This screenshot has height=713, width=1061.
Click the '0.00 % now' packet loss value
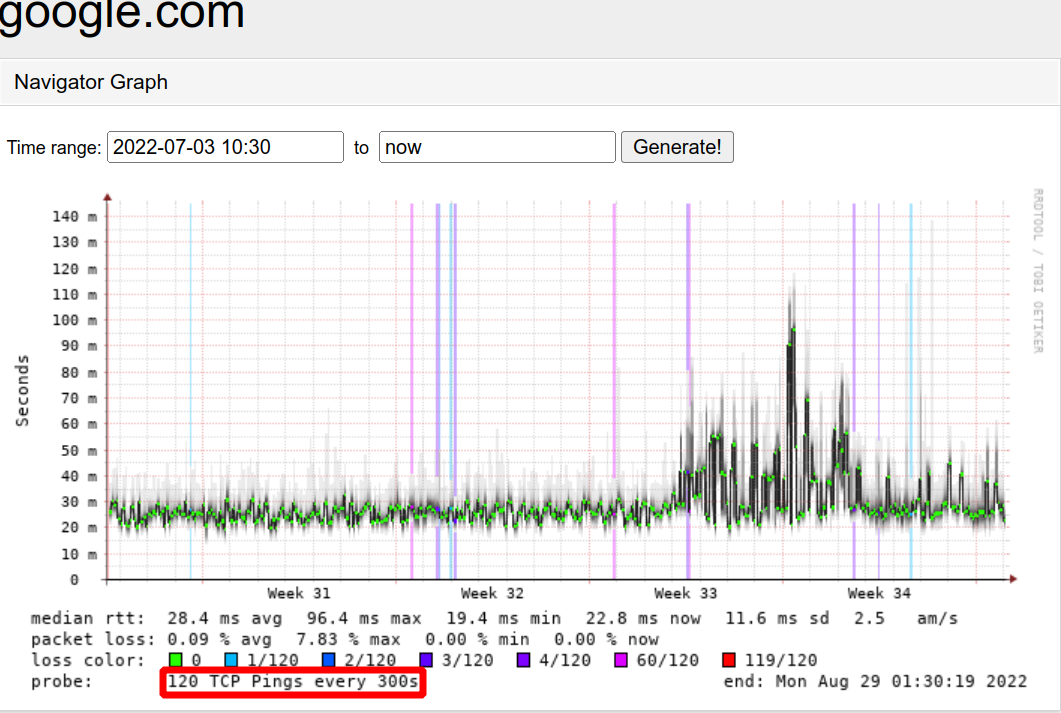point(606,639)
